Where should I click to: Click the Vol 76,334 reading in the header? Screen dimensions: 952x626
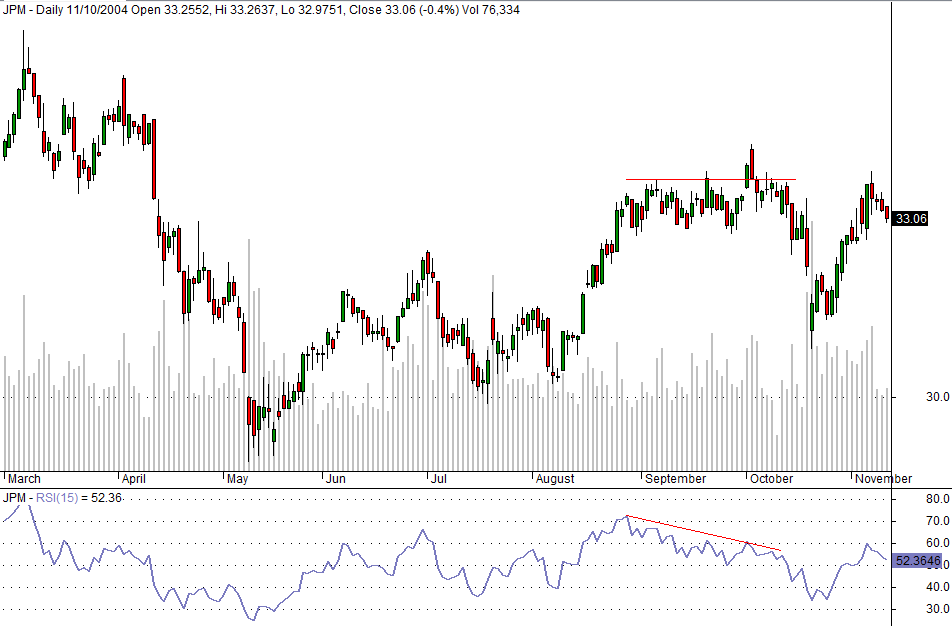[491, 10]
